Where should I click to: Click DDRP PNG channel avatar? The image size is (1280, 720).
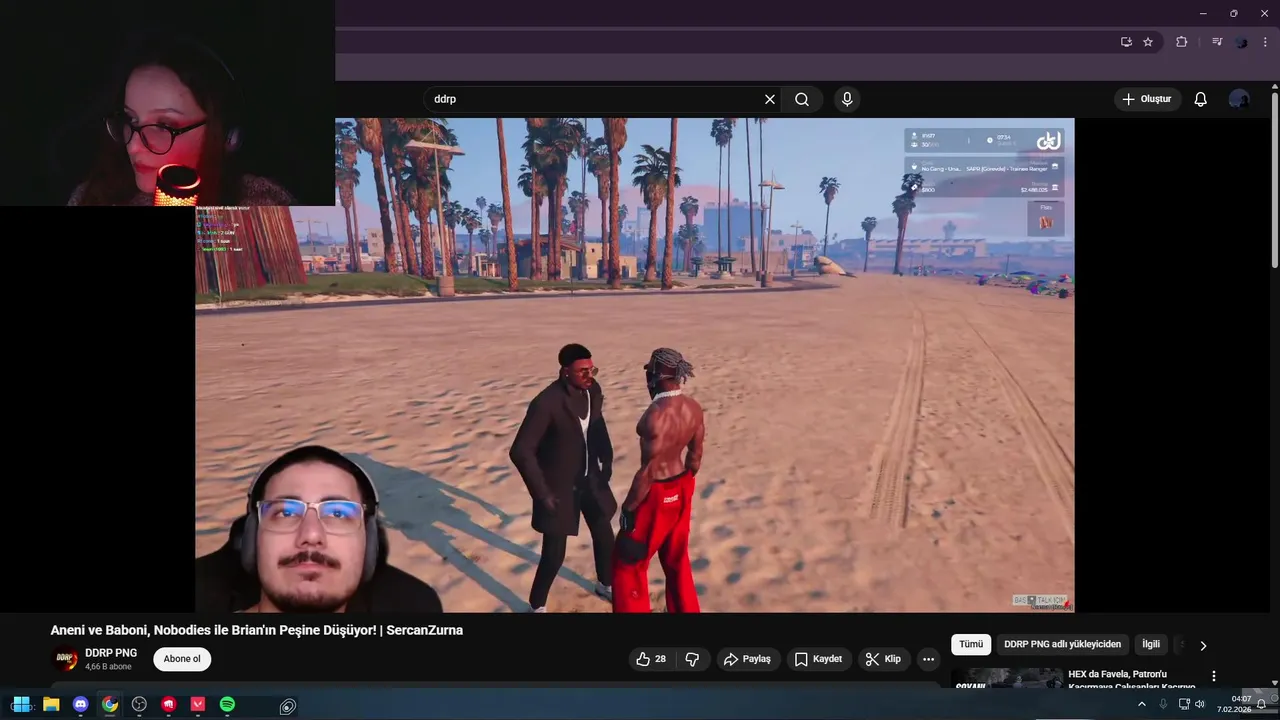pos(66,659)
